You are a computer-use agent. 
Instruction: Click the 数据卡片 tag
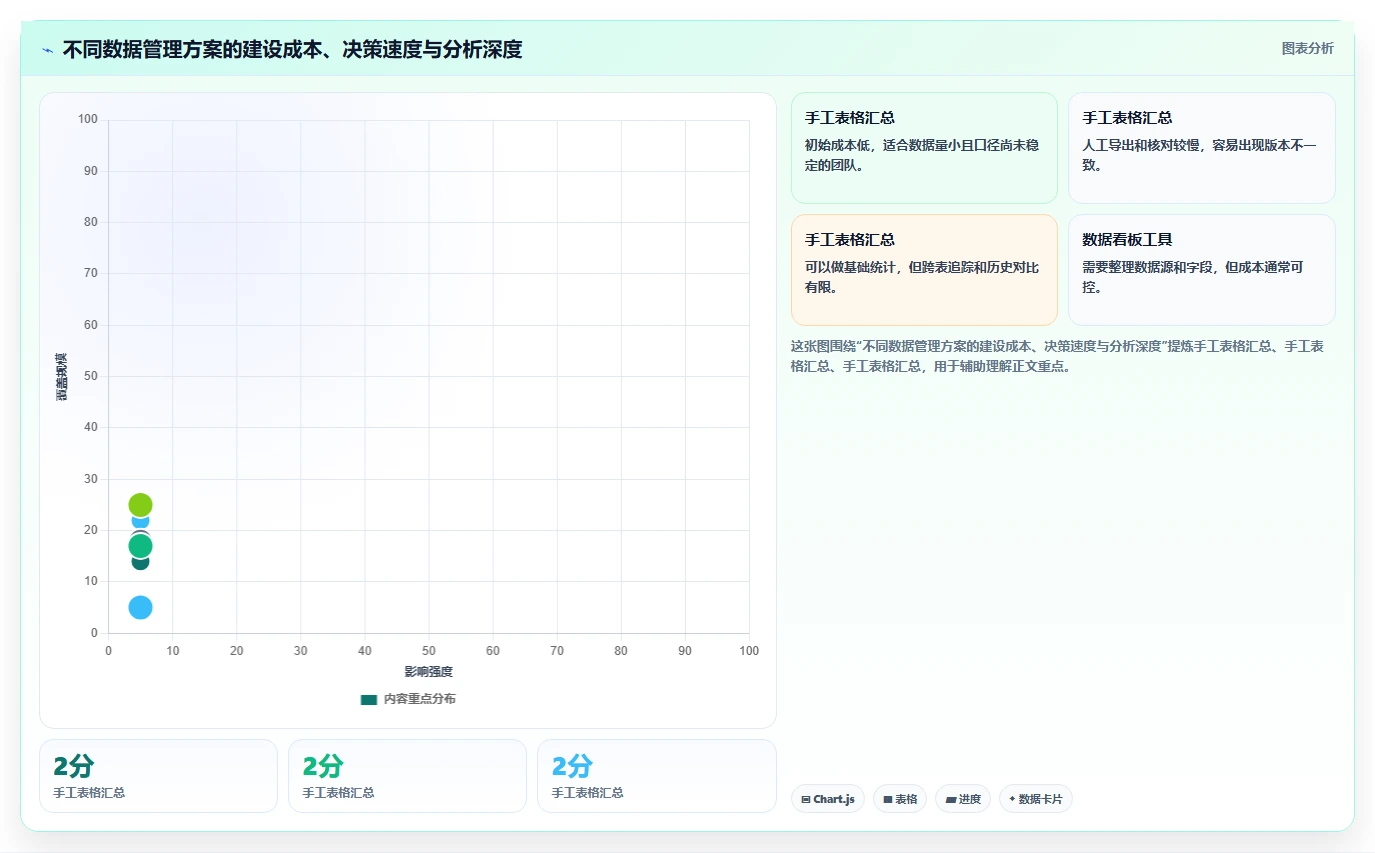click(x=1035, y=799)
